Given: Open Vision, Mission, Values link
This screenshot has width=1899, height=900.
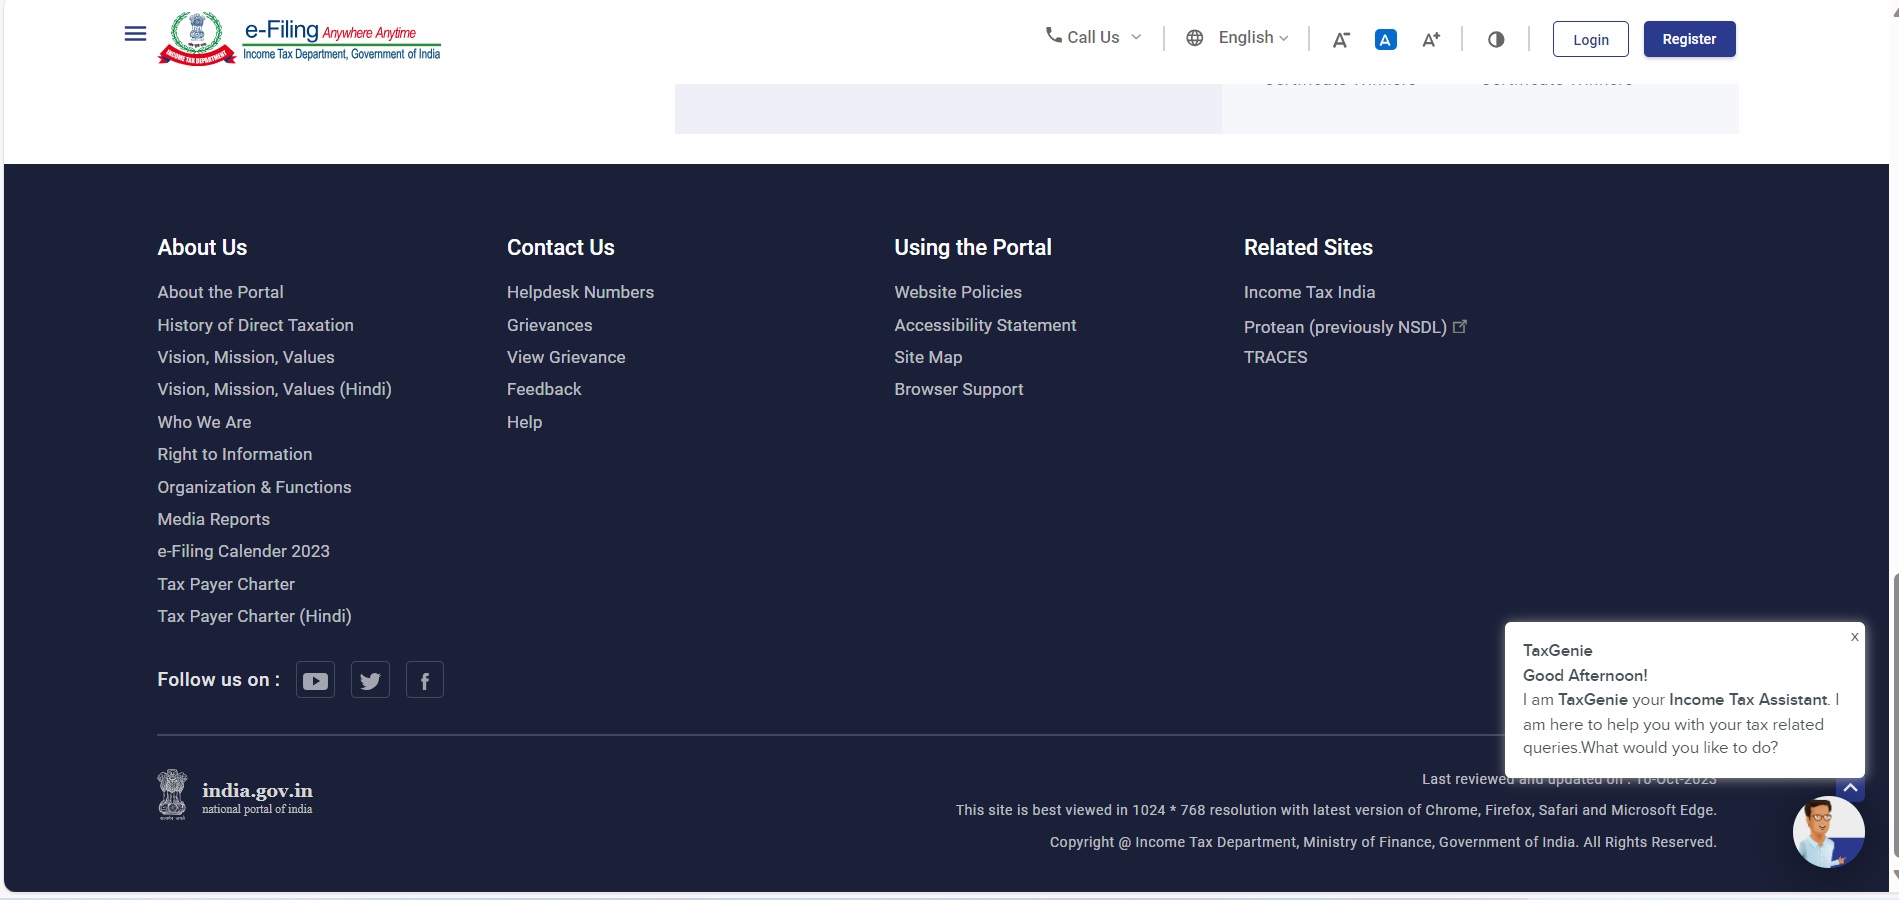Looking at the screenshot, I should click(246, 357).
